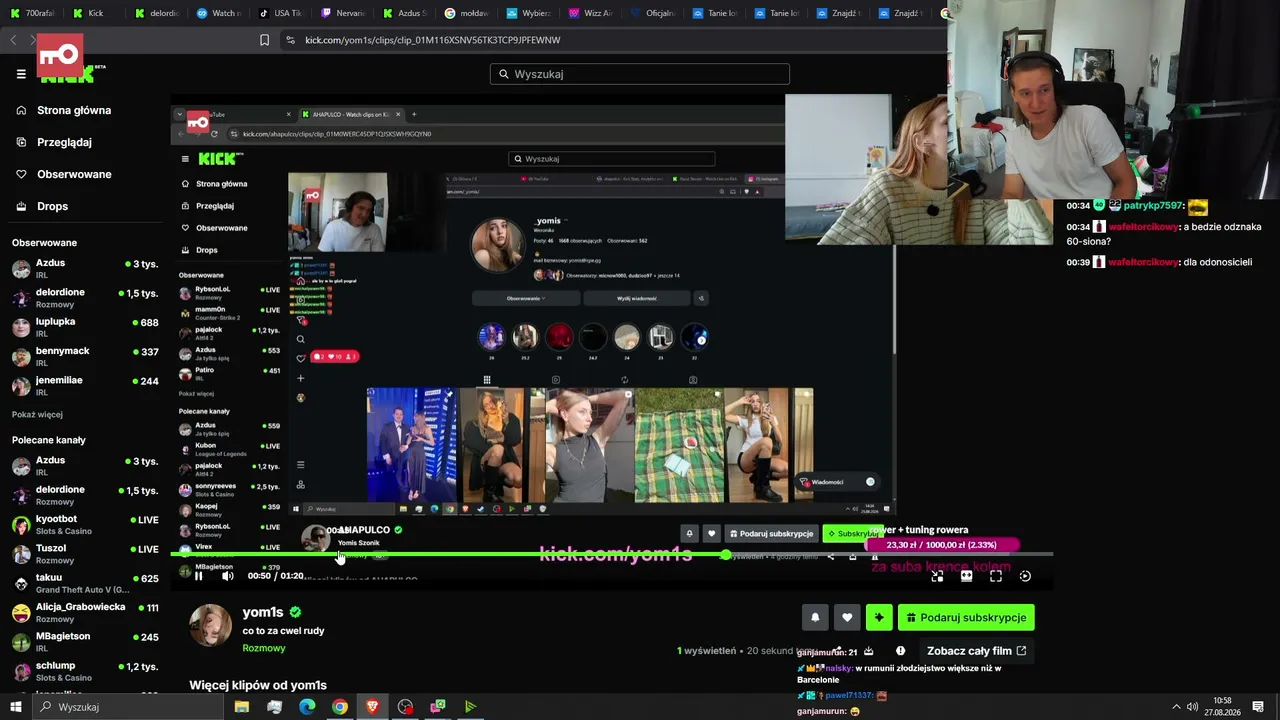Switch to the delordione browser tab
The height and width of the screenshot is (720, 1280).
point(156,13)
